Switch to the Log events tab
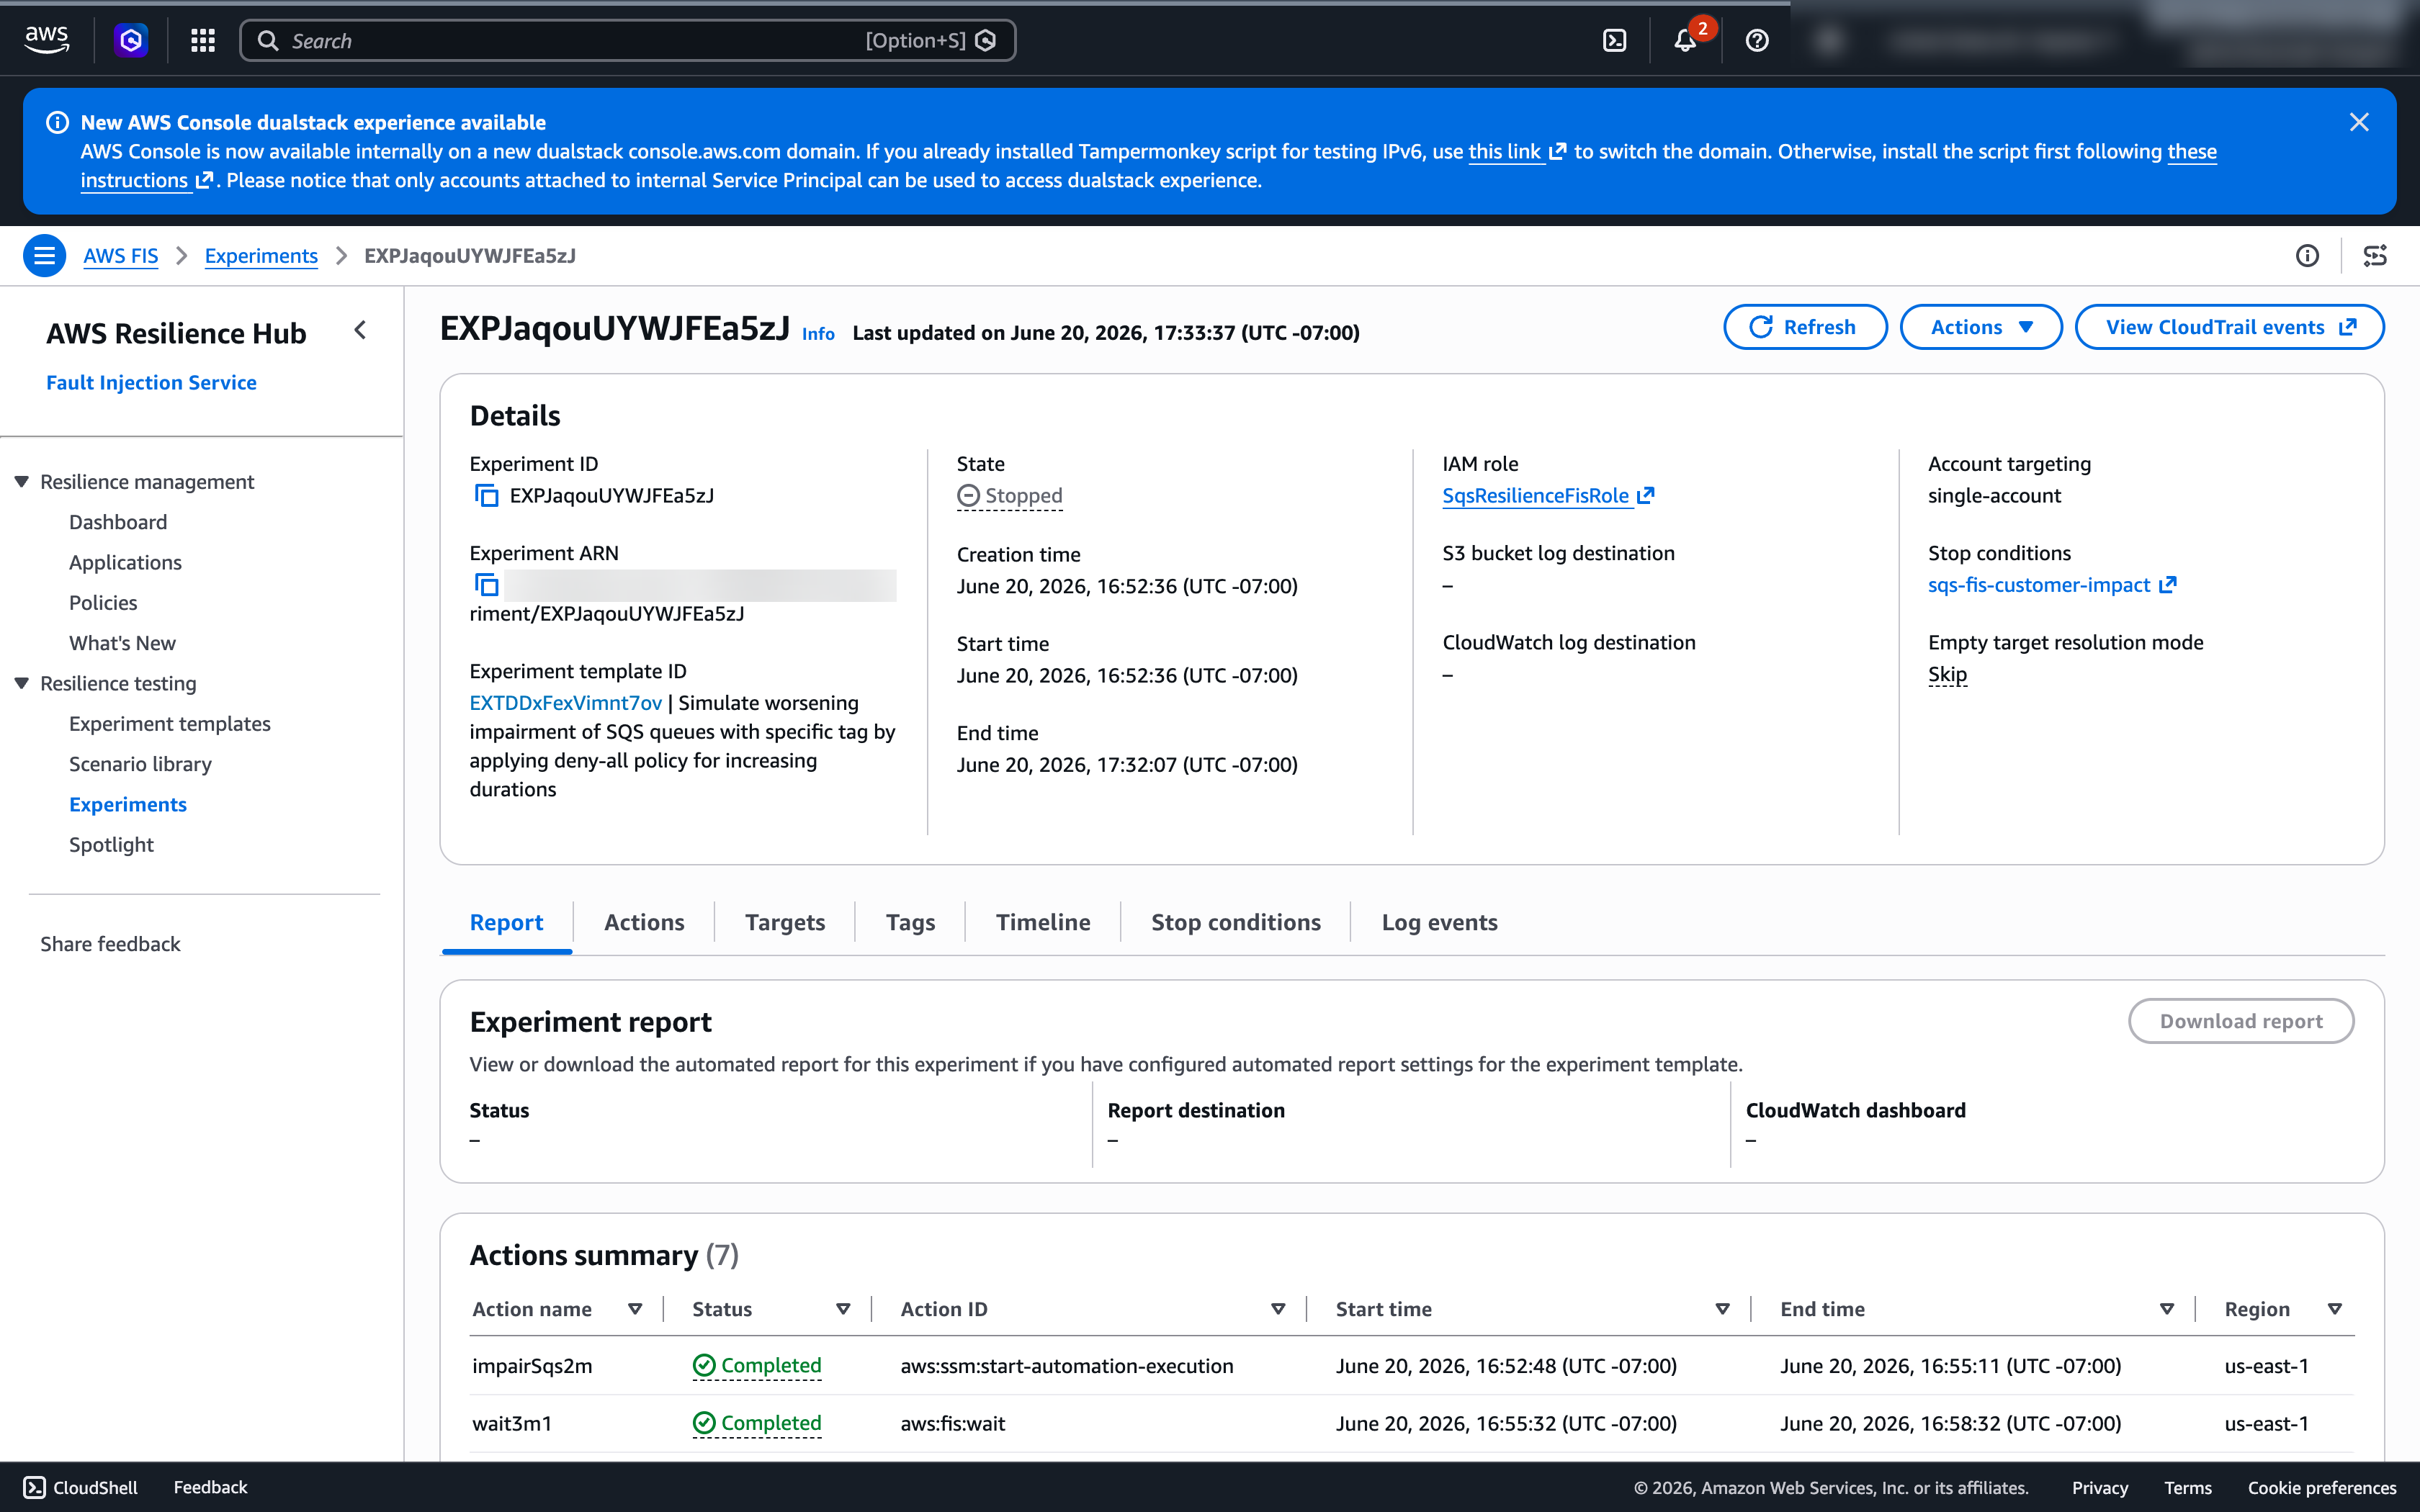This screenshot has width=2420, height=1512. (x=1440, y=922)
